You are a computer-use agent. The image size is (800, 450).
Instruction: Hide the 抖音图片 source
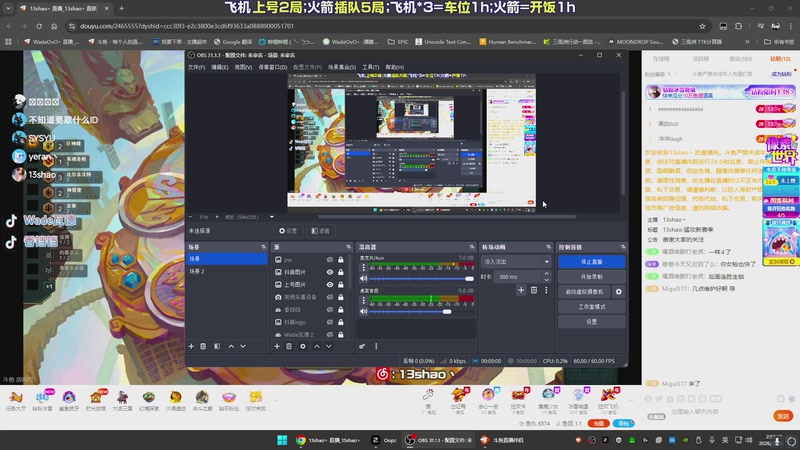pyautogui.click(x=330, y=272)
